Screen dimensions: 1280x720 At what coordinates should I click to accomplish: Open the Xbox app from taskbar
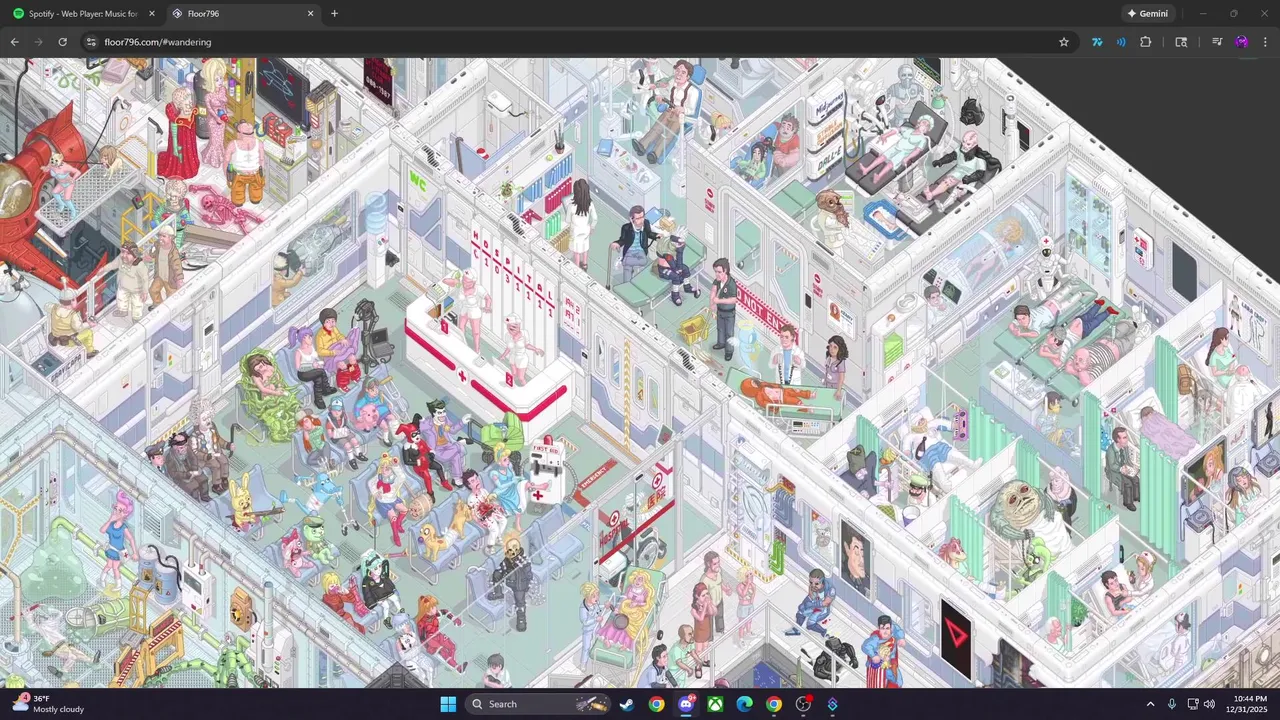715,704
